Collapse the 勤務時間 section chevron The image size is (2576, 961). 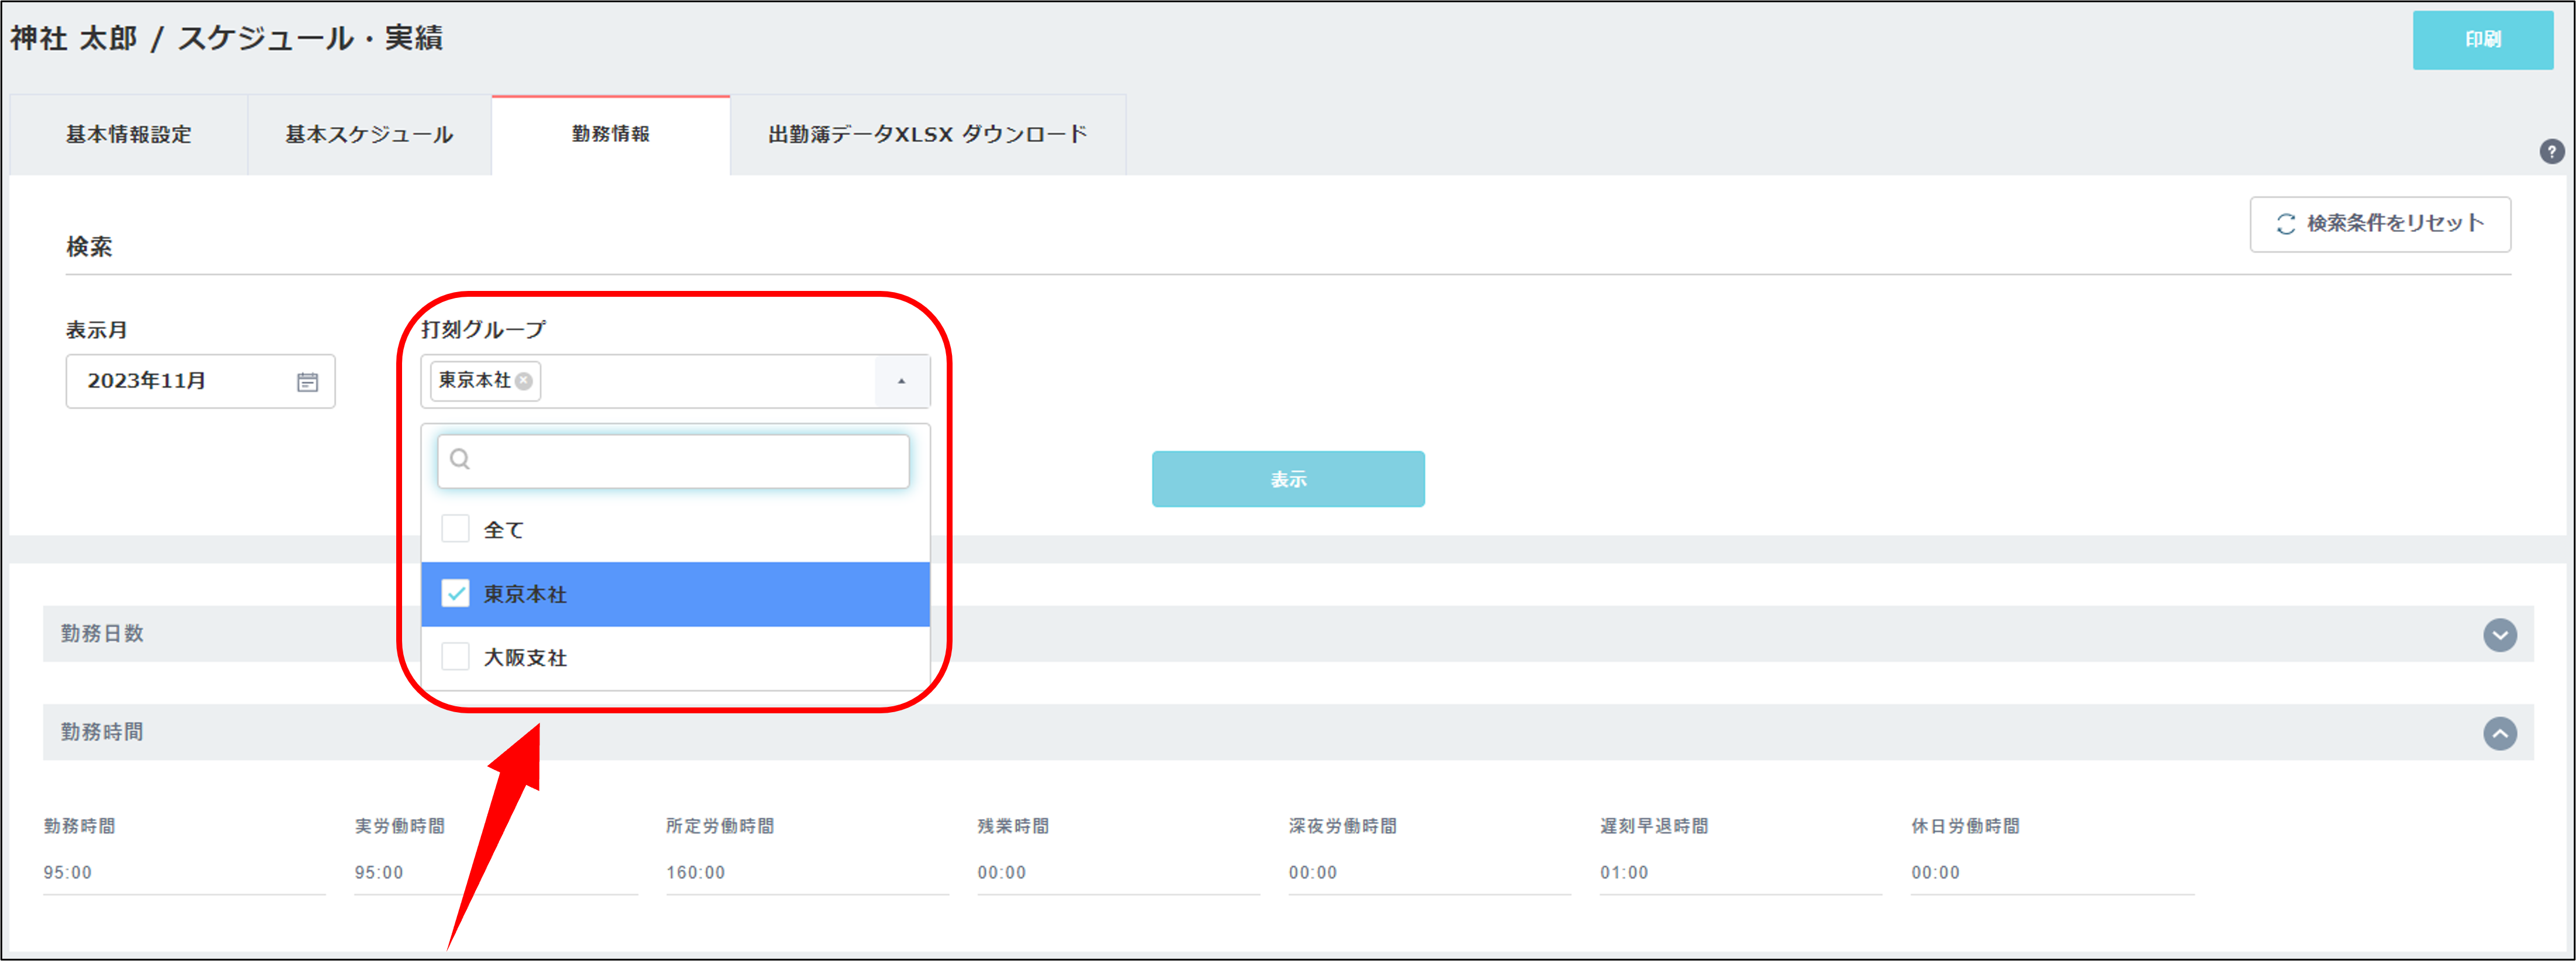[x=2499, y=734]
